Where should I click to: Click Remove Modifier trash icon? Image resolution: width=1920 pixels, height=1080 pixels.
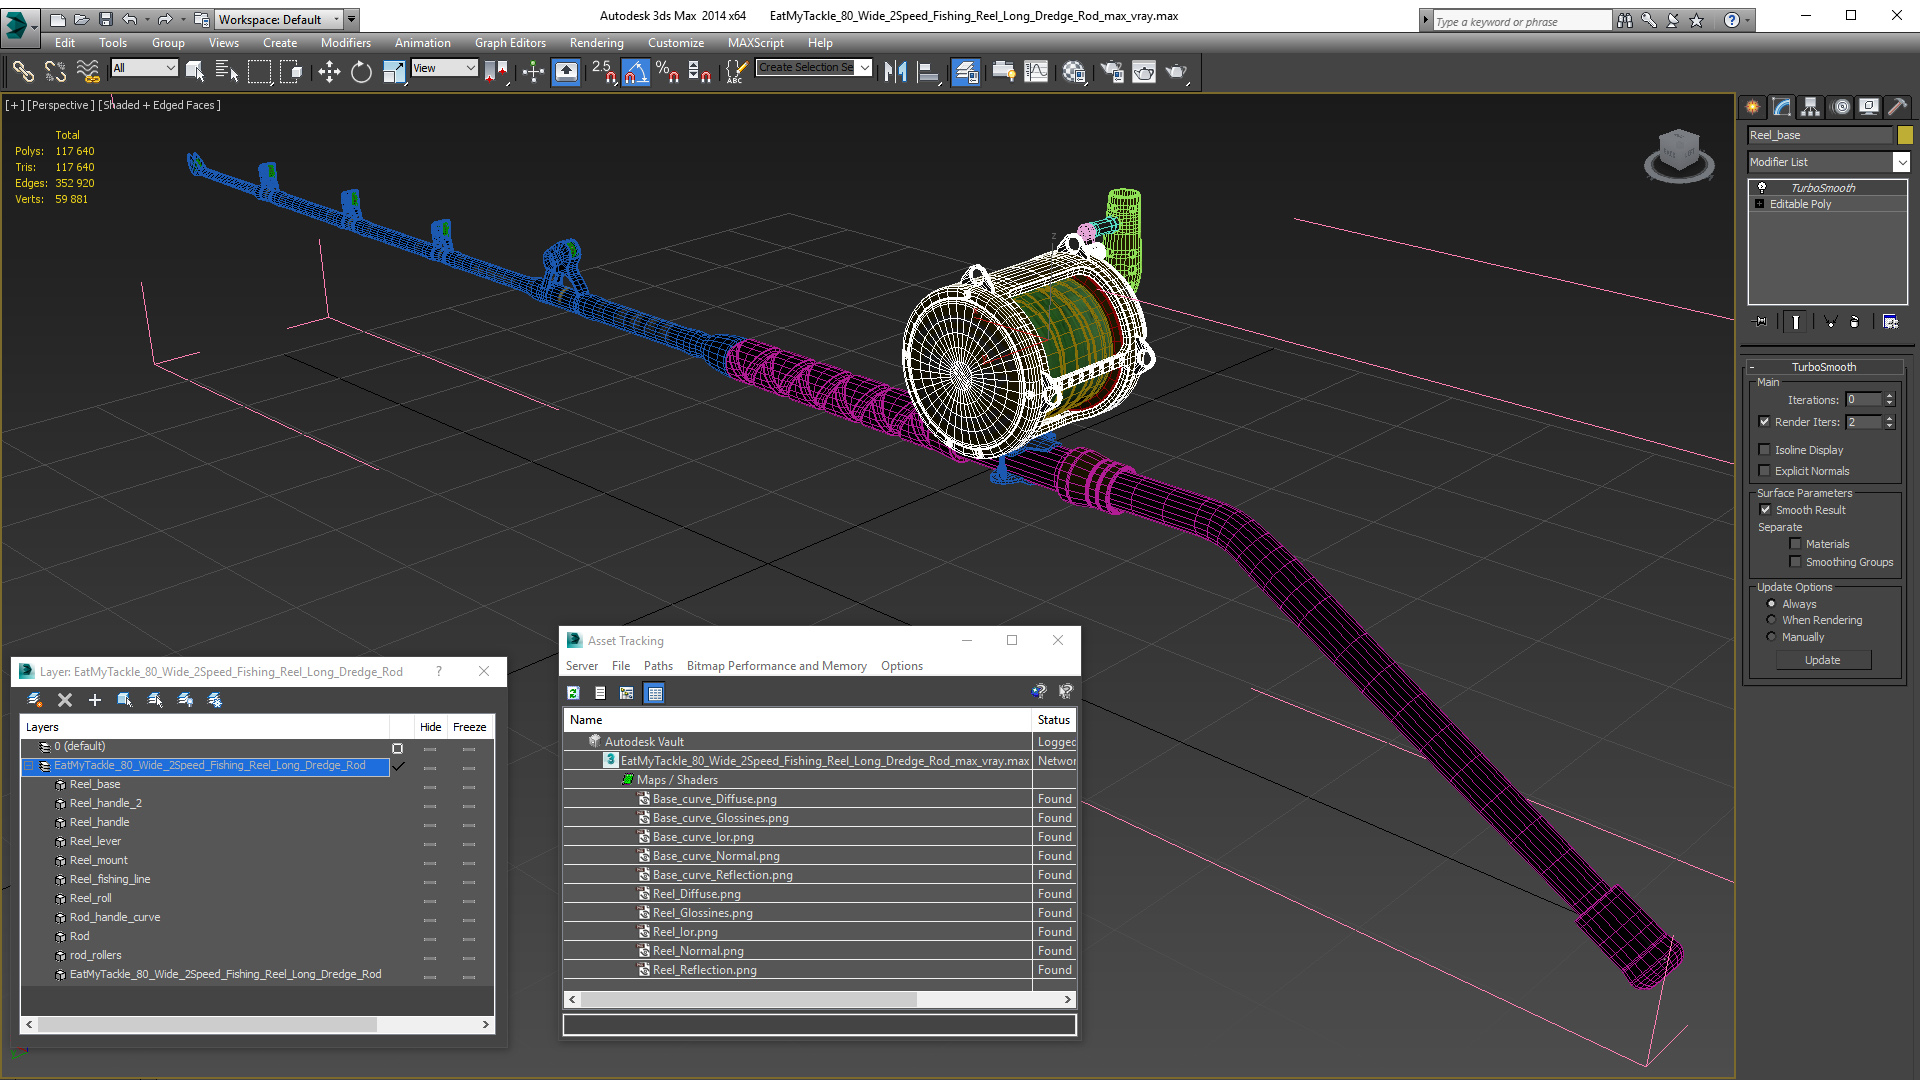[x=1855, y=322]
